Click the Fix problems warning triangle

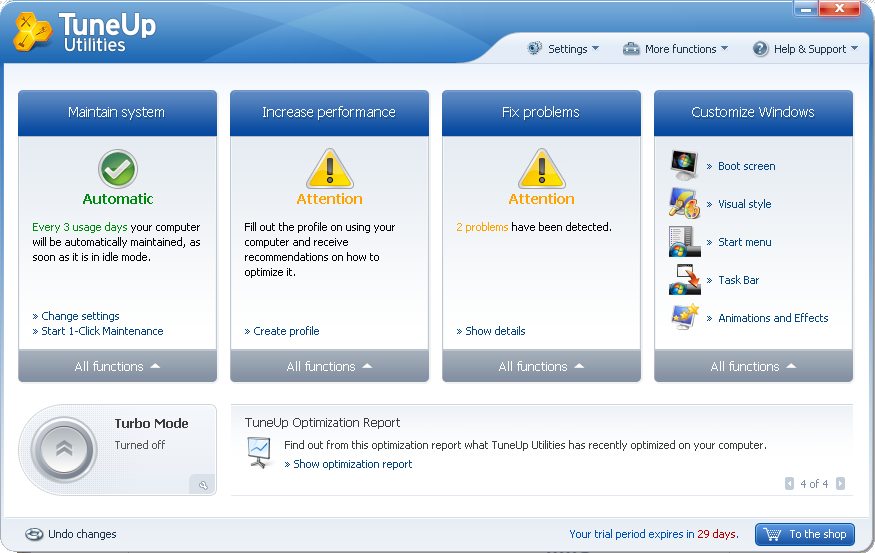(542, 169)
